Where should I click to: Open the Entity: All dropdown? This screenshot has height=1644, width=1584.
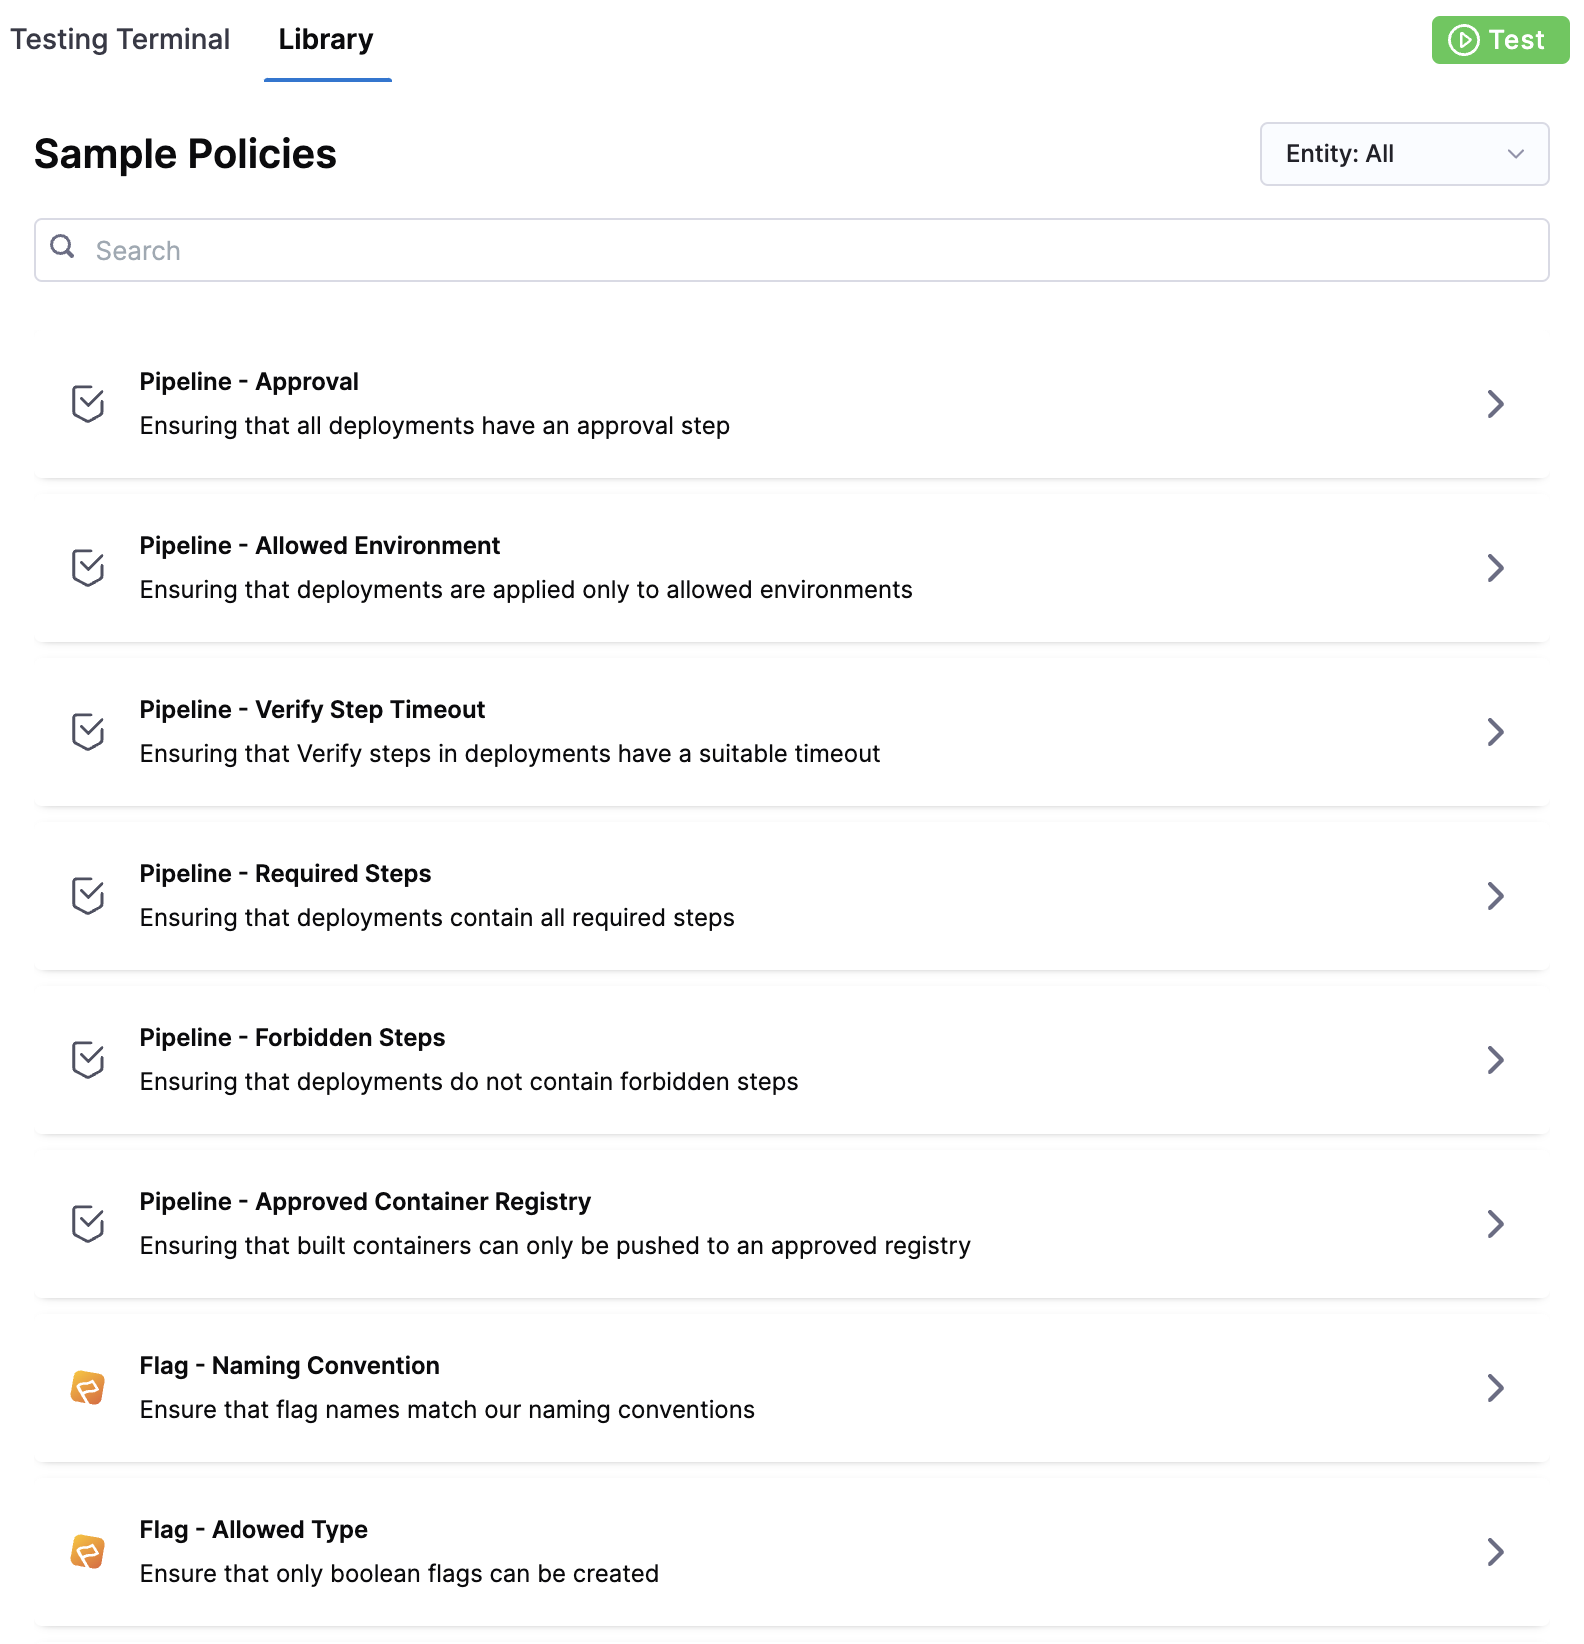pos(1404,154)
